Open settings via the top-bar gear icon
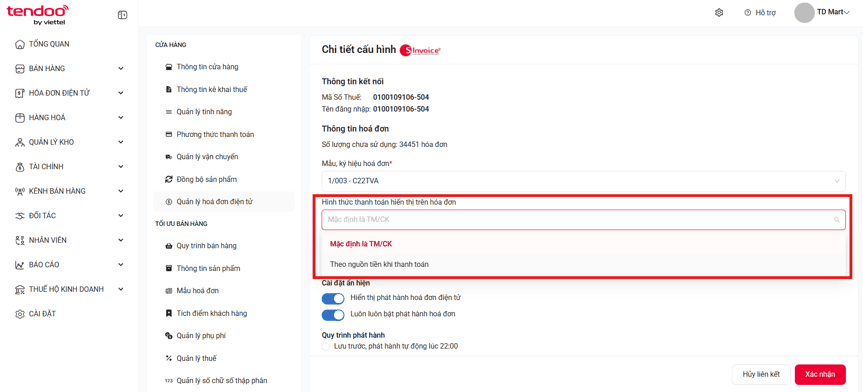Screen dimensions: 863x392 719,12
